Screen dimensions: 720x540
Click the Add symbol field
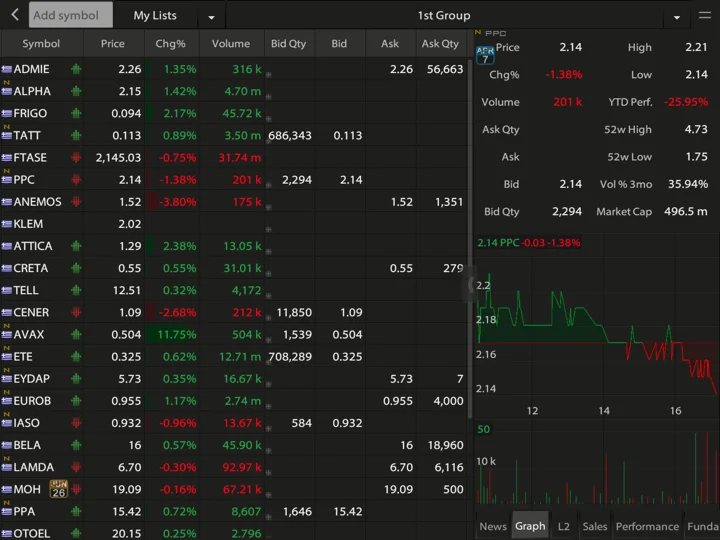pos(71,15)
